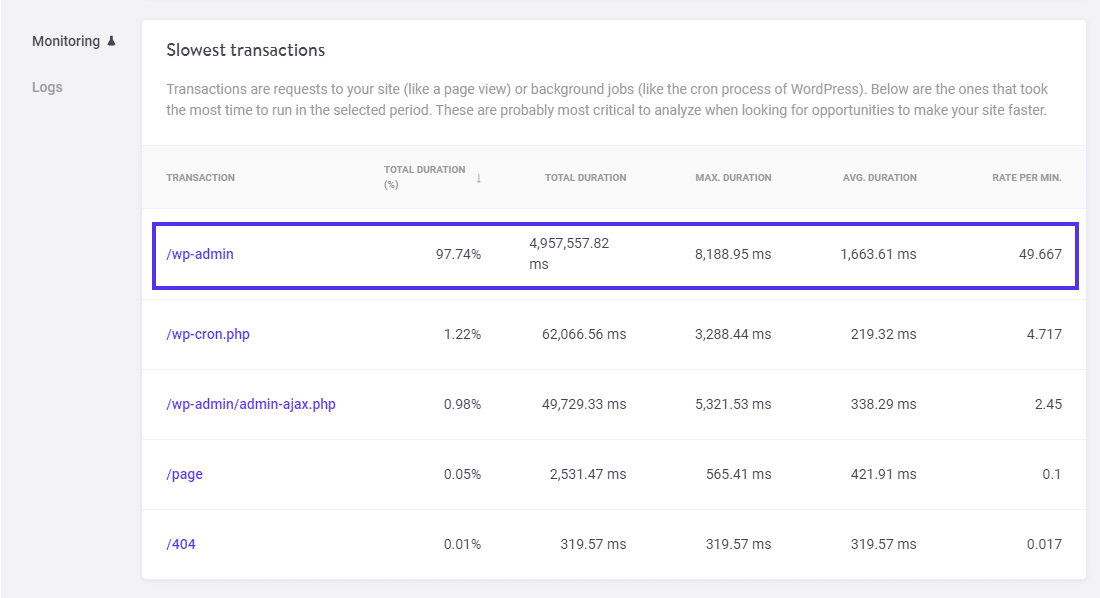
Task: View the /wp-admin/admin-ajax.php transaction
Action: coord(253,404)
